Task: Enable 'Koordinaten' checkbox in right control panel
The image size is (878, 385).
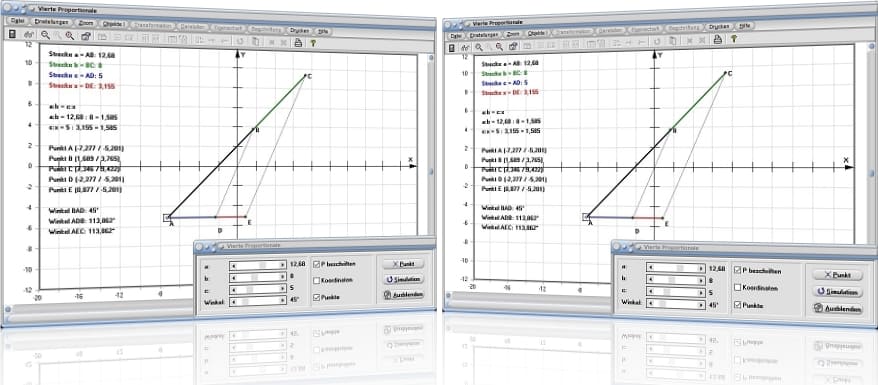Action: pyautogui.click(x=738, y=288)
